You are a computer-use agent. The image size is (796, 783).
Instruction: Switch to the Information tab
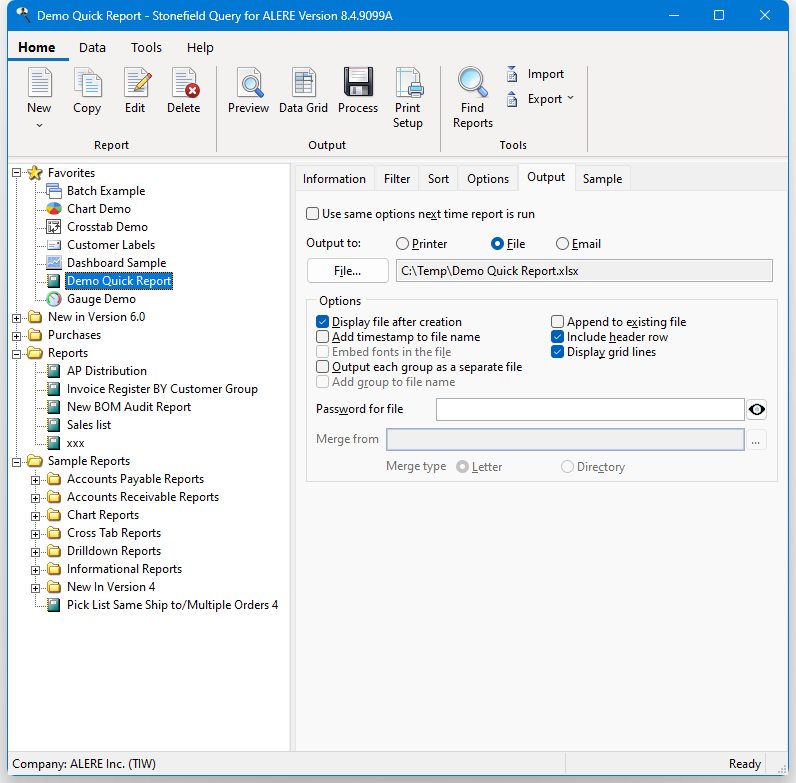[334, 179]
